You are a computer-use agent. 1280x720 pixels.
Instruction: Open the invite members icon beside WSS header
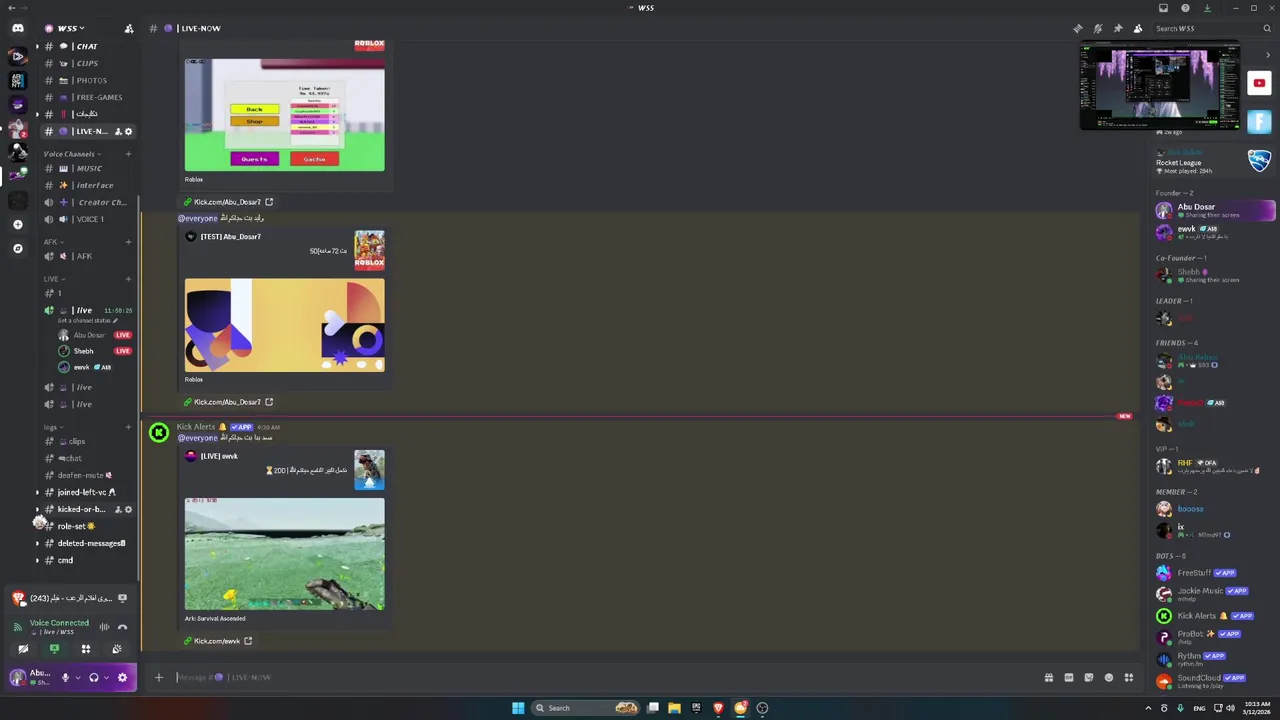coord(129,28)
